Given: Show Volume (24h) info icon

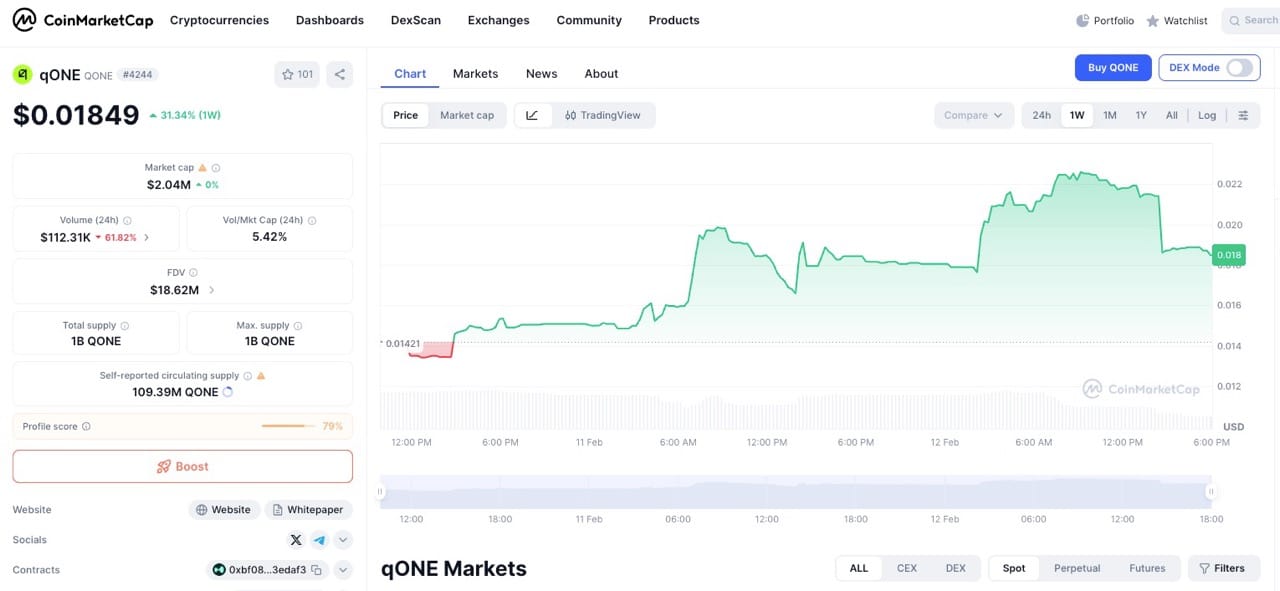Looking at the screenshot, I should click(127, 220).
